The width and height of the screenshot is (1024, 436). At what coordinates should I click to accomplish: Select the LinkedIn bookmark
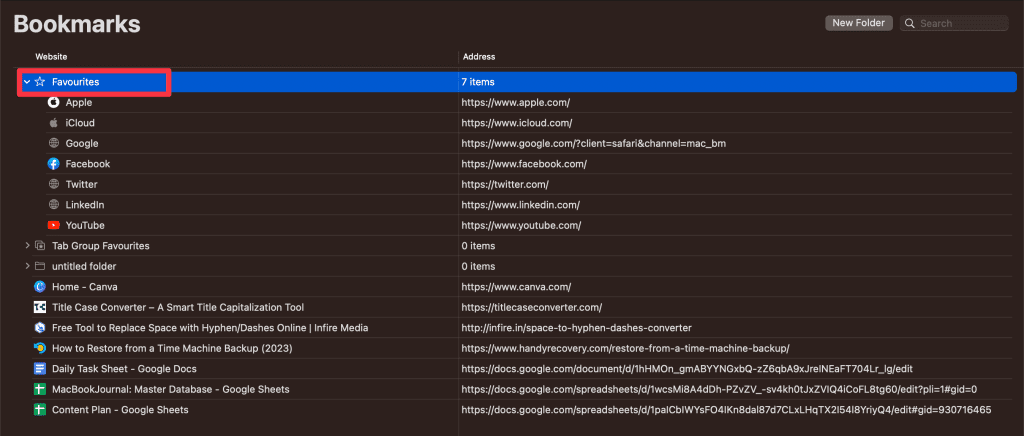(85, 205)
